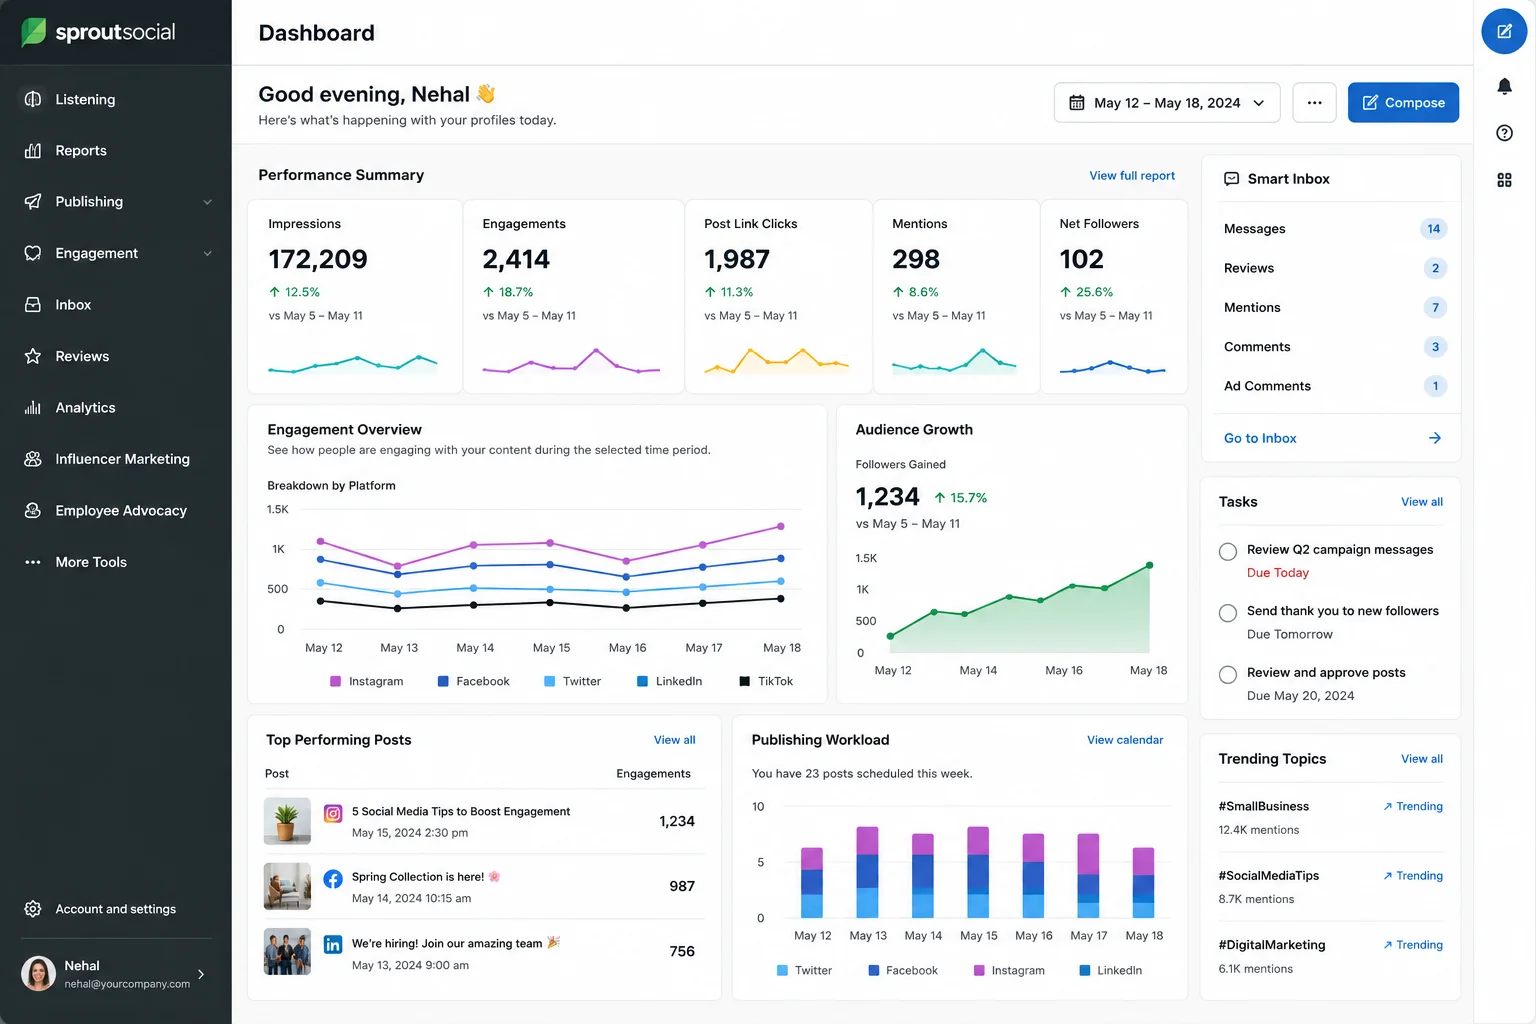The width and height of the screenshot is (1536, 1024).
Task: Click the Listening sidebar icon
Action: pos(33,99)
